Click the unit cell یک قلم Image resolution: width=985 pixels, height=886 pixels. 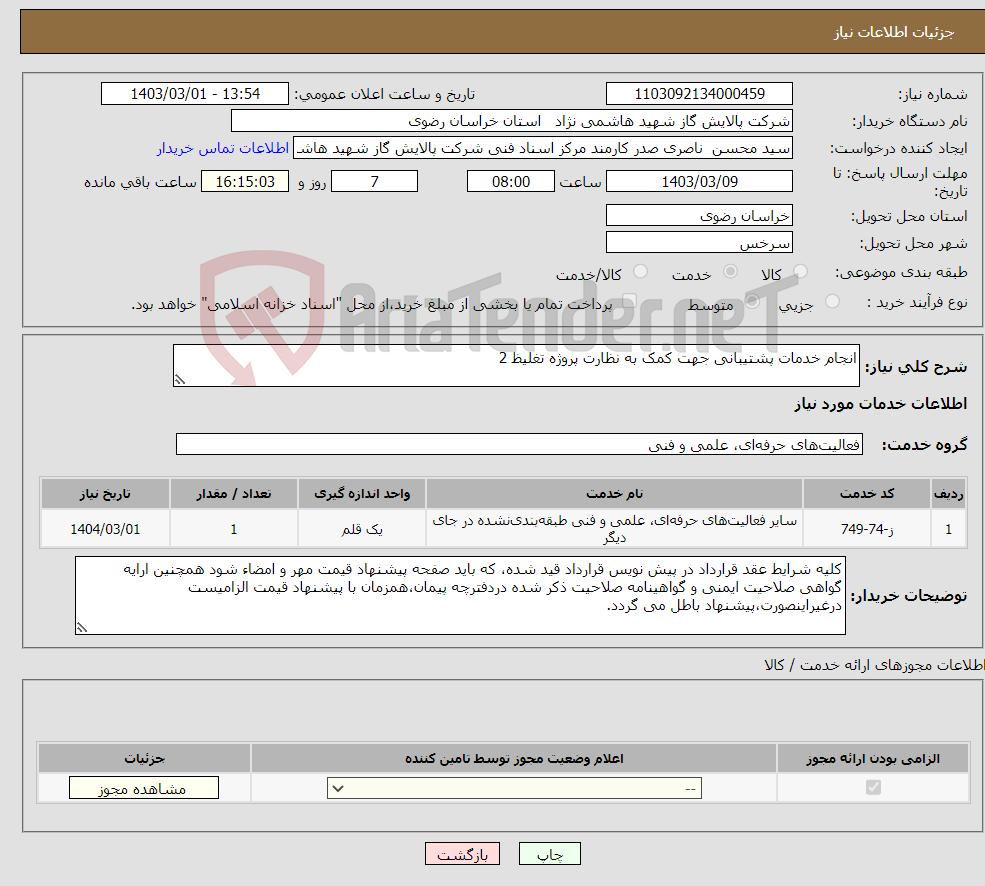362,529
